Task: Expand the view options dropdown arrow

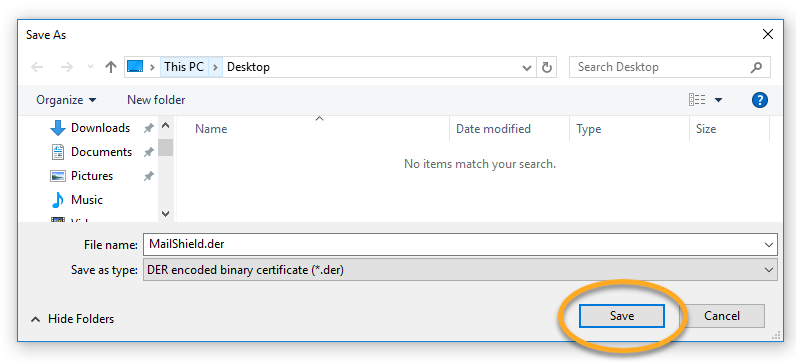Action: 718,100
